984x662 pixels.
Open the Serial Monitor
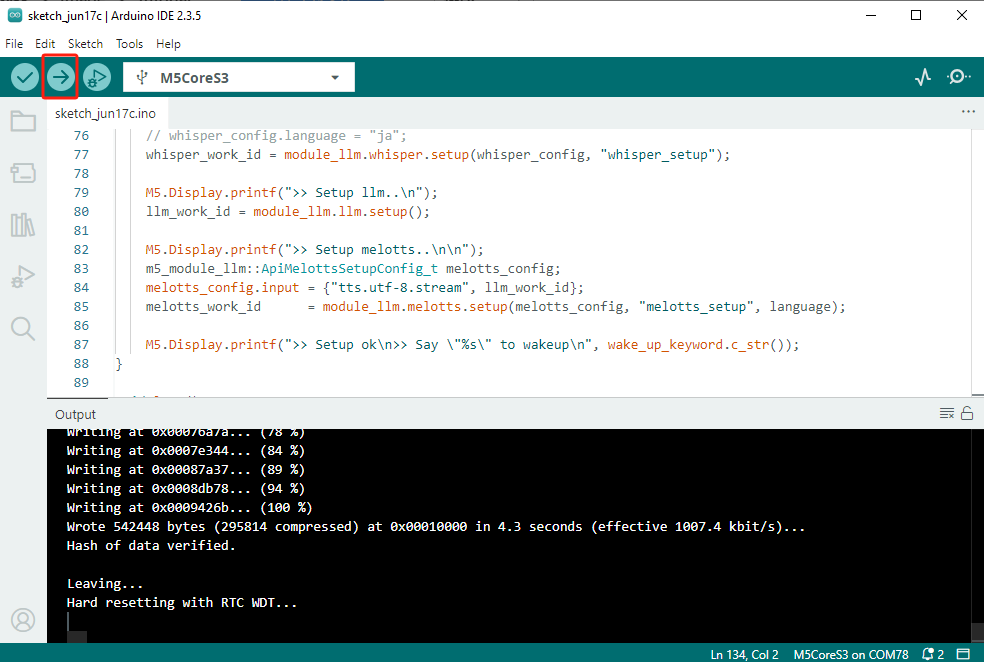click(958, 77)
